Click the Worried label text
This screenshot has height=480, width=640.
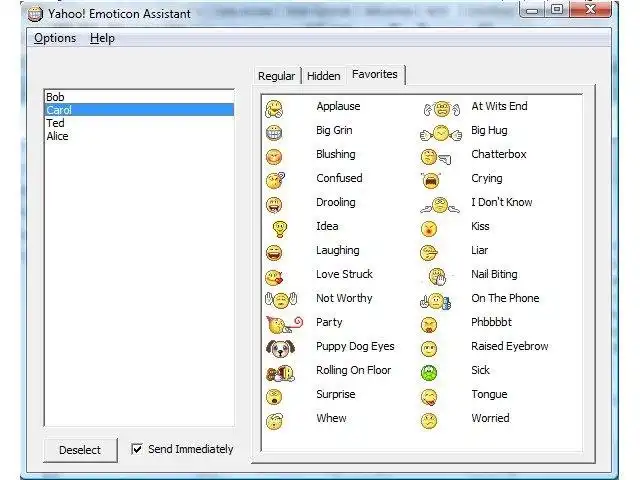(490, 418)
